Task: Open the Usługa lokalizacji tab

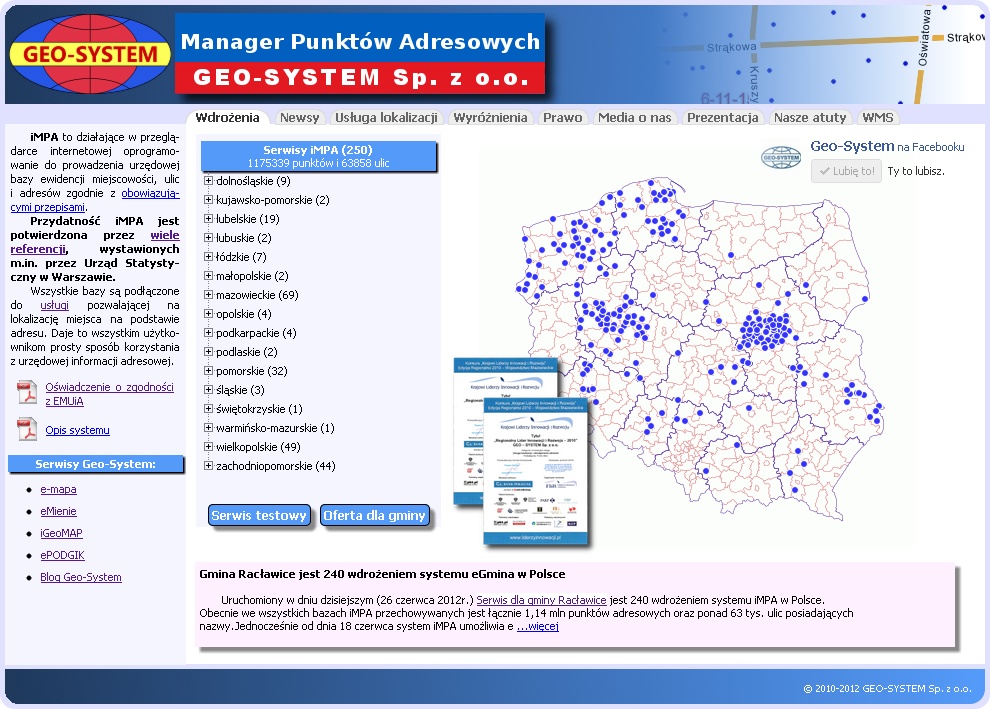Action: point(386,117)
